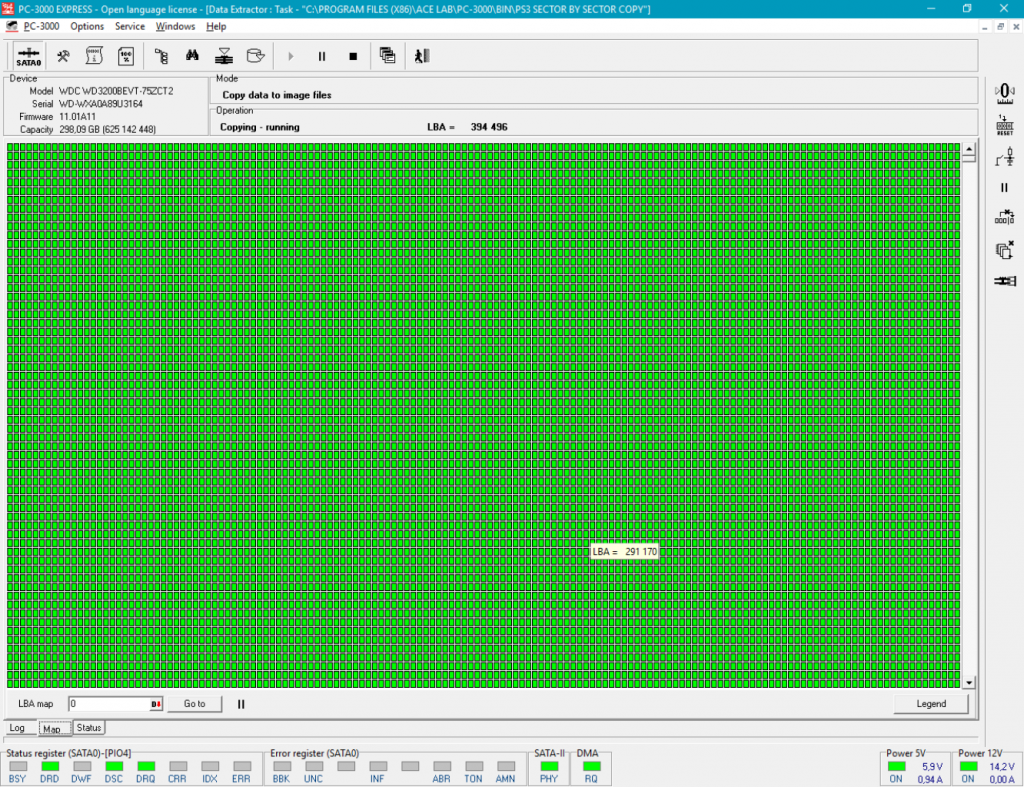Click the Go to button

pyautogui.click(x=194, y=704)
